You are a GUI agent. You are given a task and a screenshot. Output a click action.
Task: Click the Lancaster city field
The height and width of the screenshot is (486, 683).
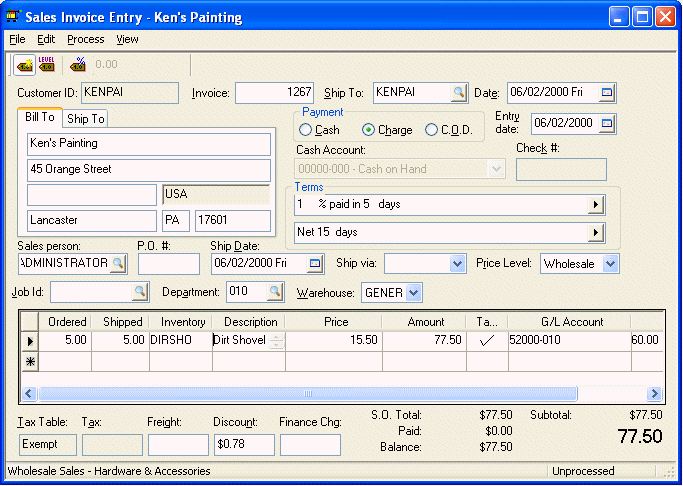coord(92,221)
